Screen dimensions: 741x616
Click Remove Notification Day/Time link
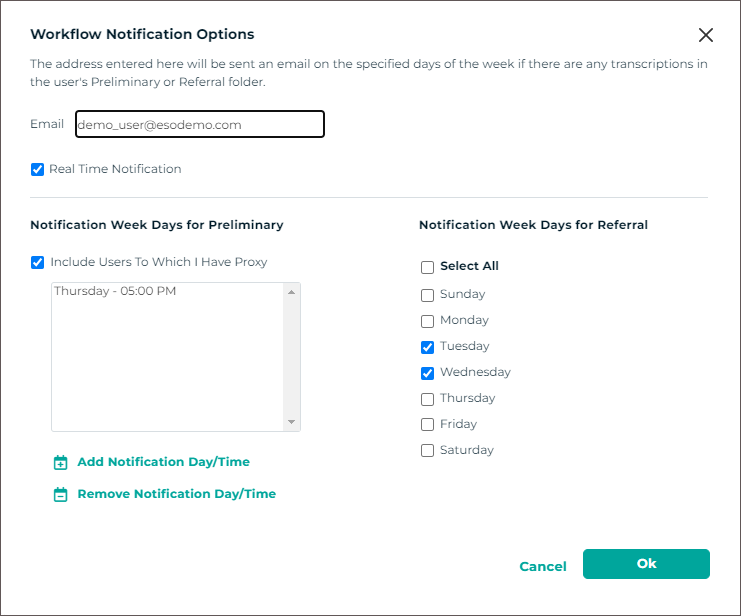click(x=176, y=494)
